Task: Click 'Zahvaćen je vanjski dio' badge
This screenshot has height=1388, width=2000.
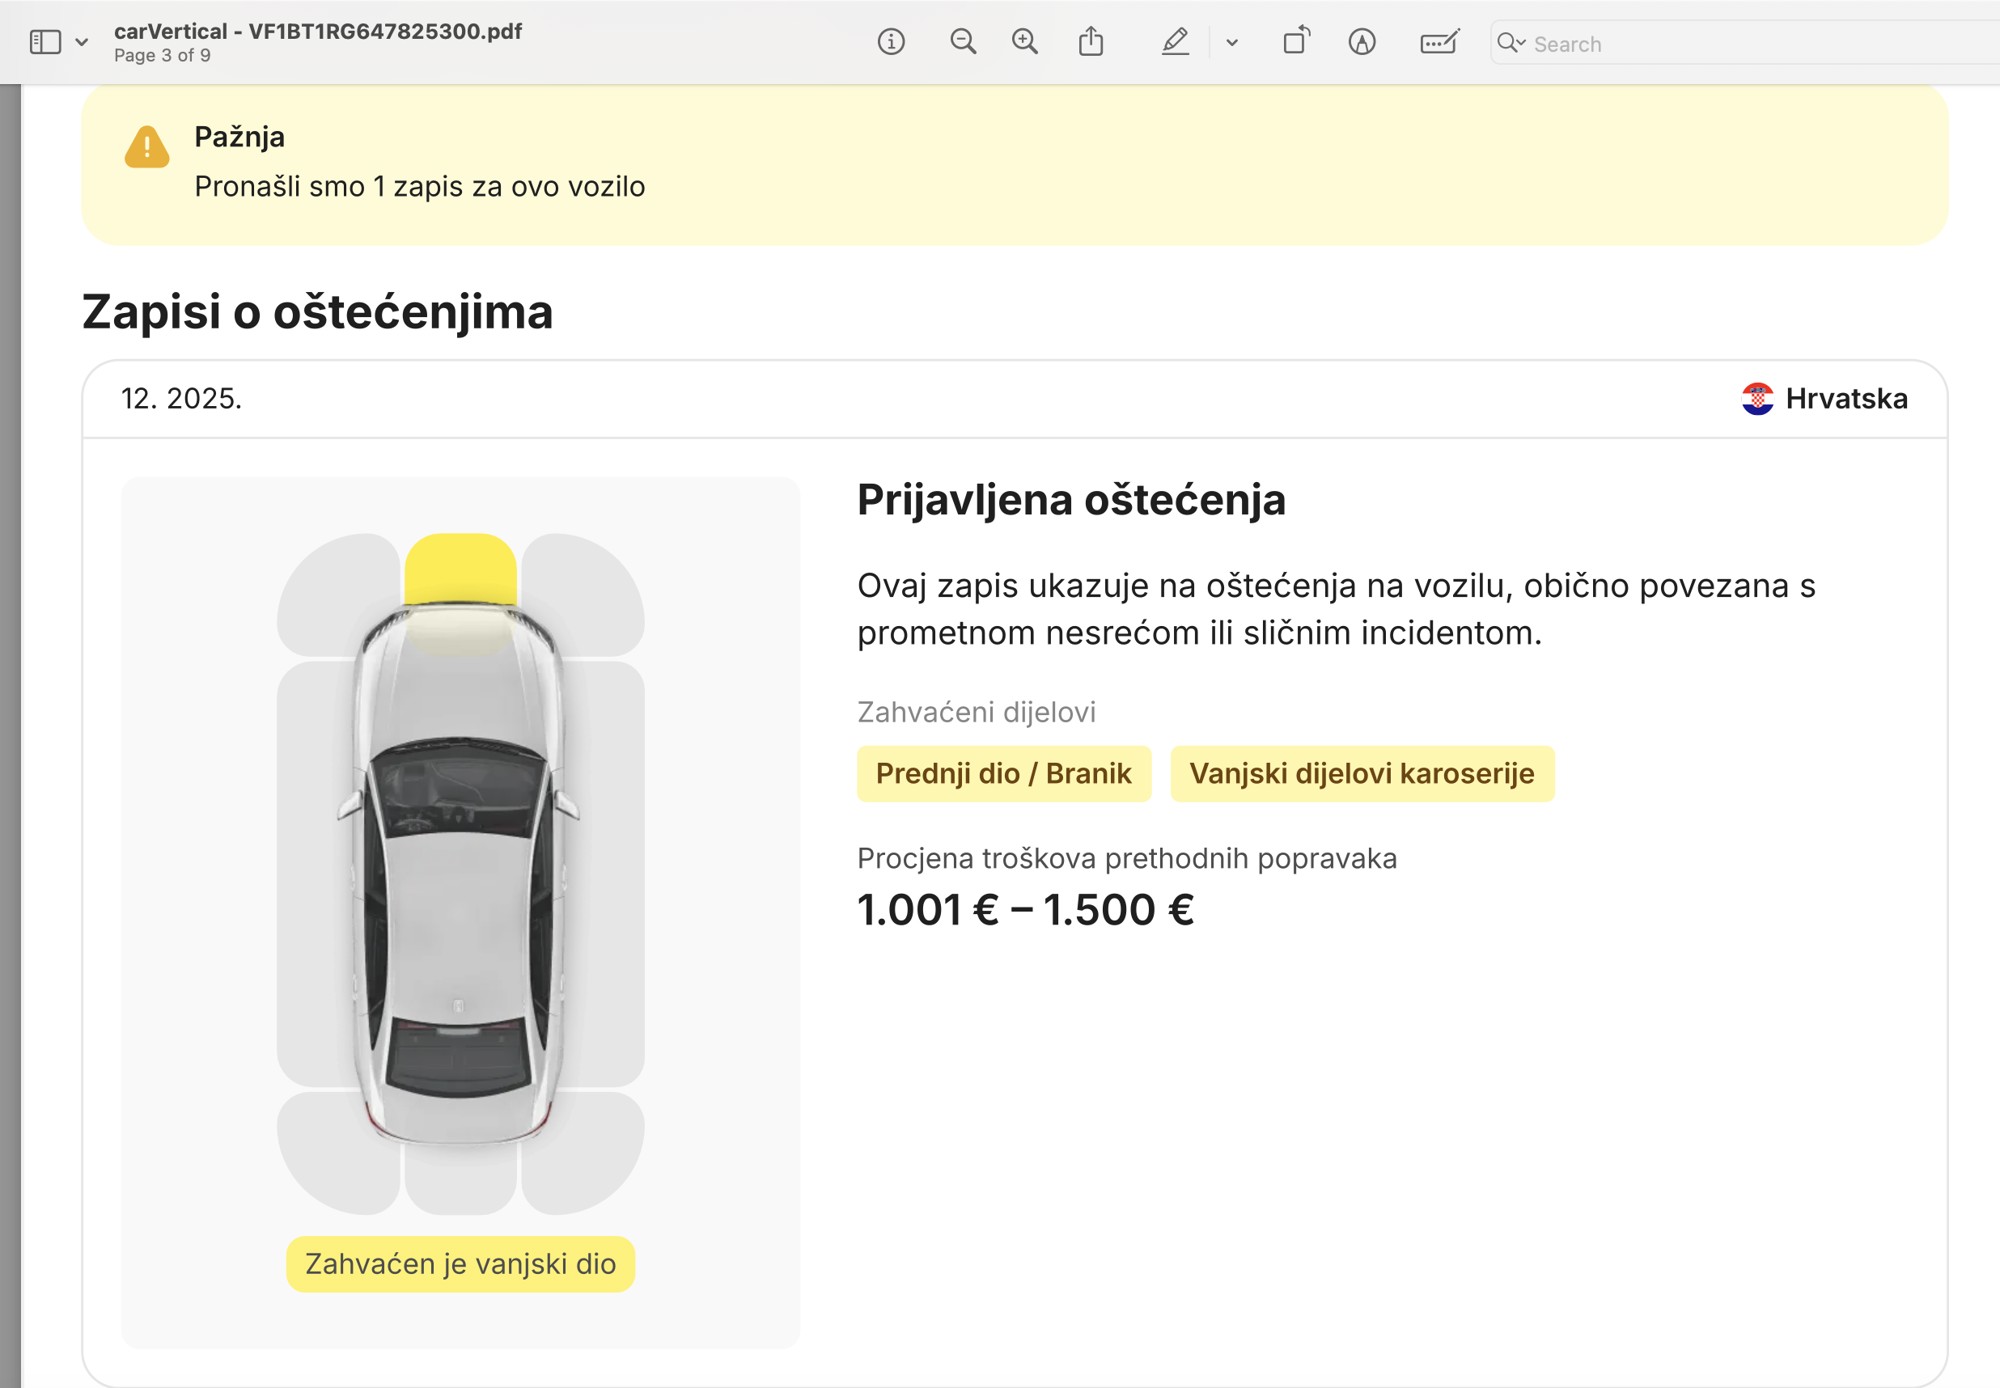Action: (x=460, y=1264)
